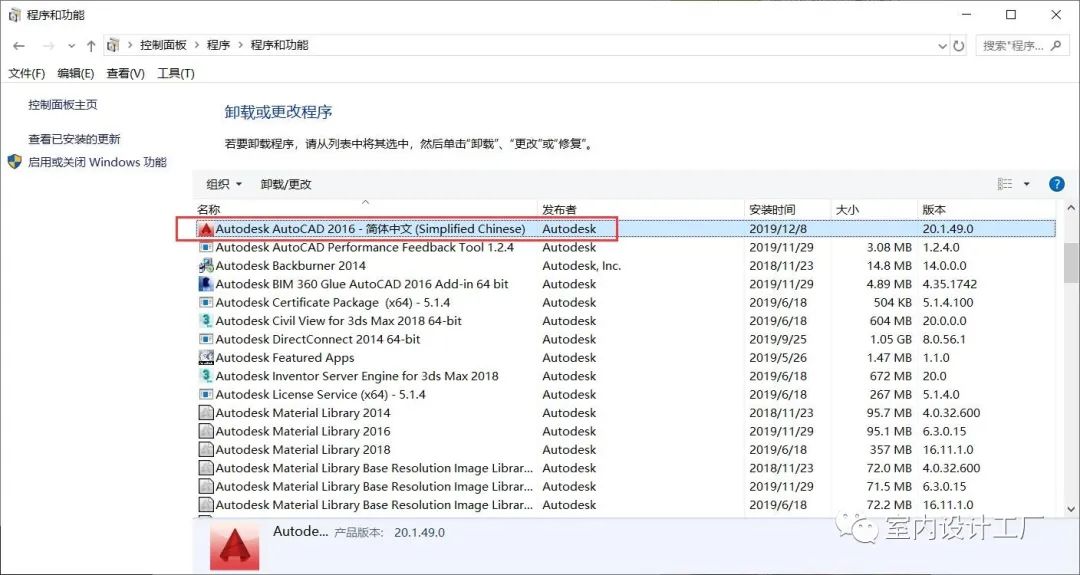Select Autodesk Certificate Package icon

click(205, 302)
